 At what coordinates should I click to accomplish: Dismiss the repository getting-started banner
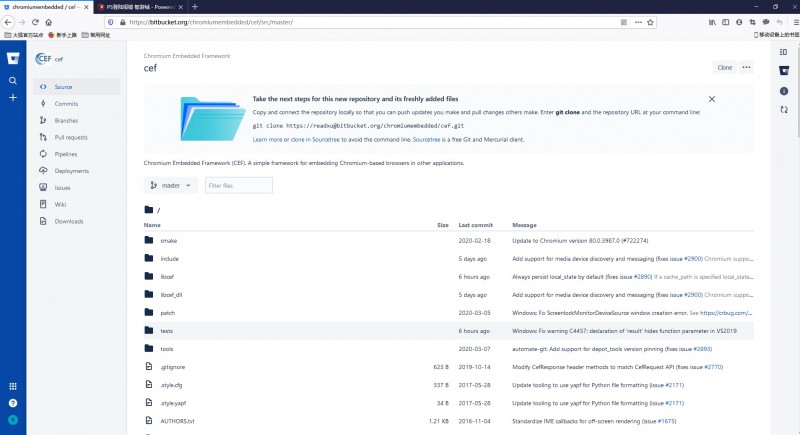(711, 99)
